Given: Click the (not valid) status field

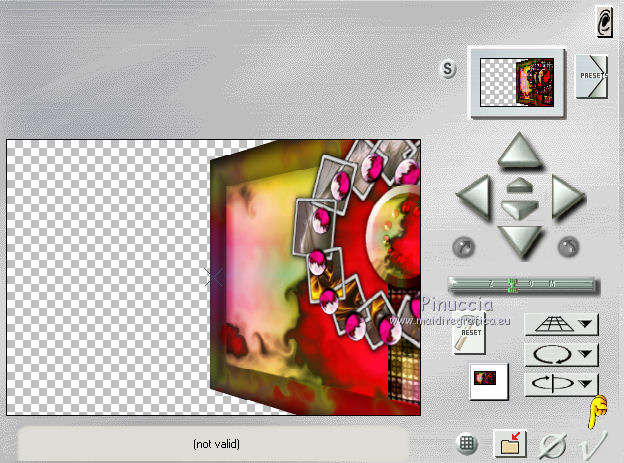Looking at the screenshot, I should coord(213,444).
